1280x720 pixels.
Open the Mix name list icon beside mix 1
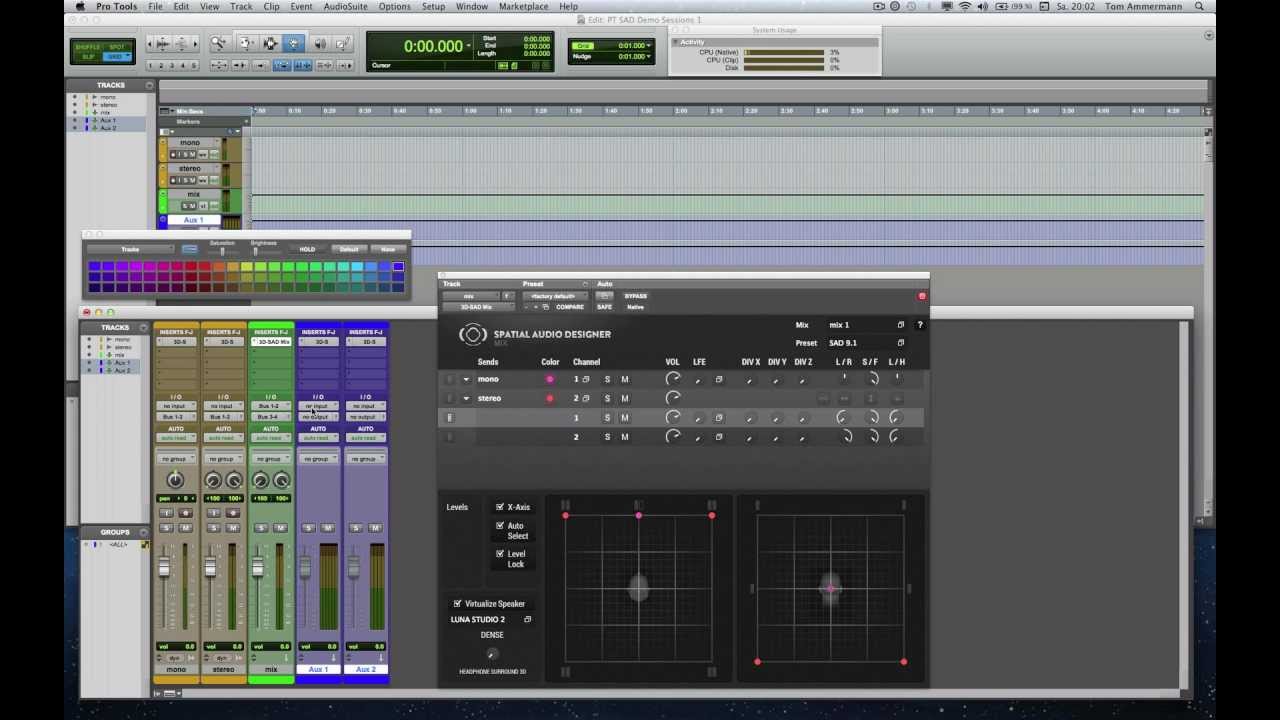coord(900,325)
